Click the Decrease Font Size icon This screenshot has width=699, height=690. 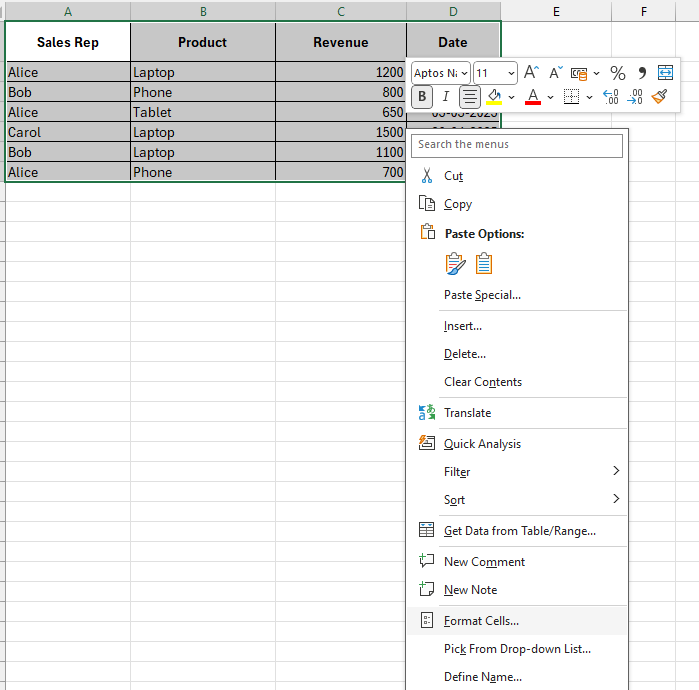coord(555,72)
